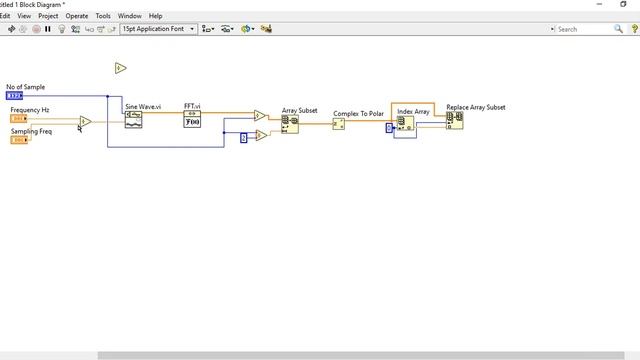This screenshot has height=360, width=640.
Task: Click the horizontal scrollbar thumb
Action: pos(361,356)
